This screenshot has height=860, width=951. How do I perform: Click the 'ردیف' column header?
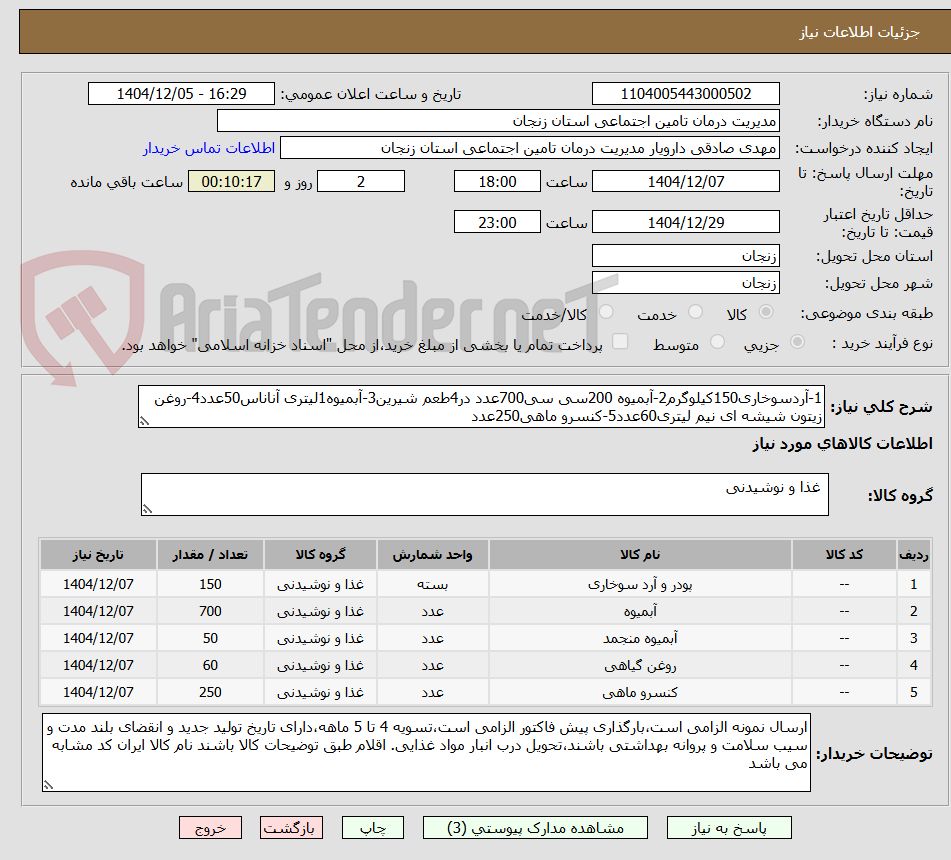click(913, 554)
